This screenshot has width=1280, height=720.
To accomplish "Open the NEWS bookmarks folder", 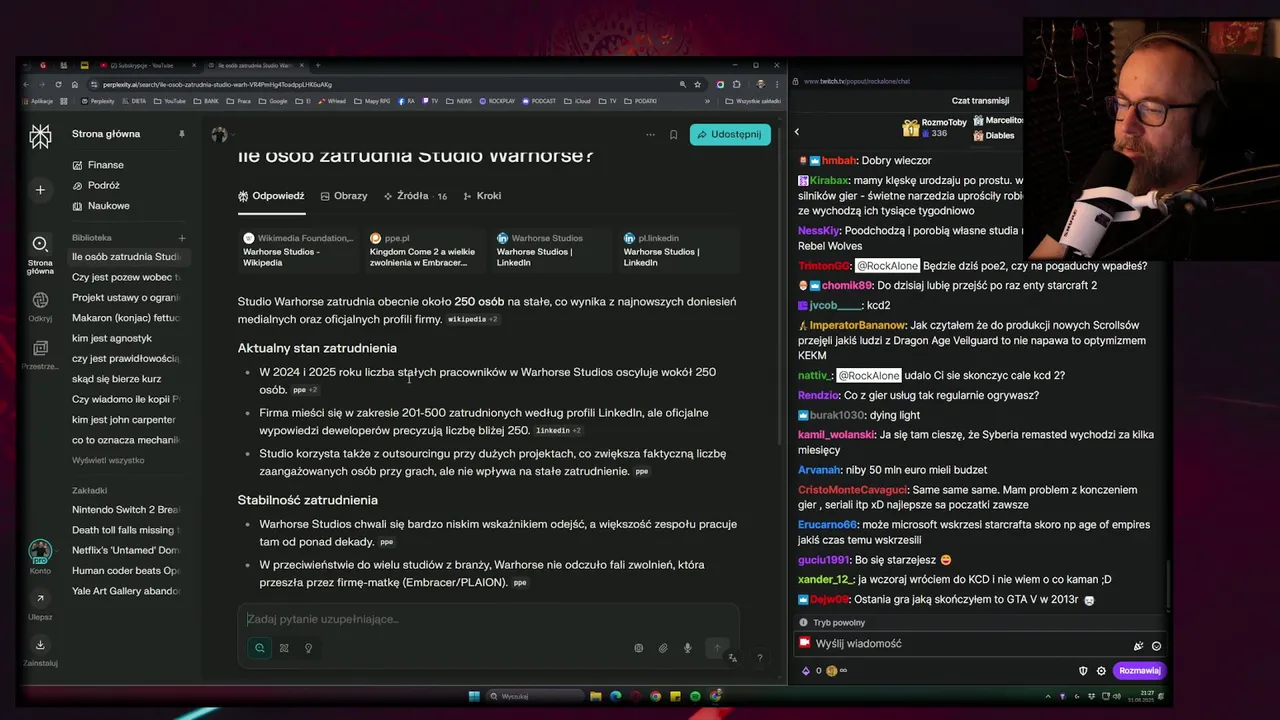I will (x=460, y=101).
